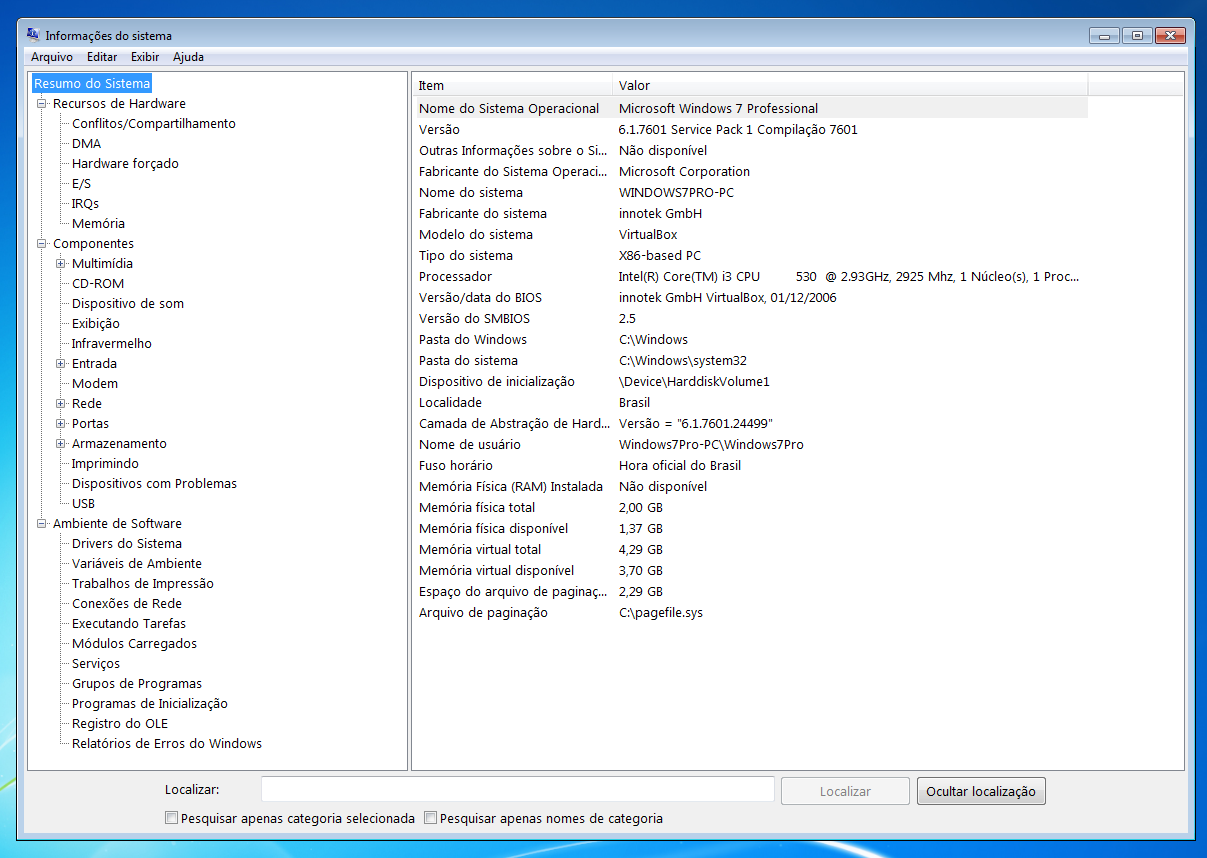Click the WINDOWS7PRO-PC system name value
Image resolution: width=1207 pixels, height=858 pixels.
pyautogui.click(x=676, y=192)
